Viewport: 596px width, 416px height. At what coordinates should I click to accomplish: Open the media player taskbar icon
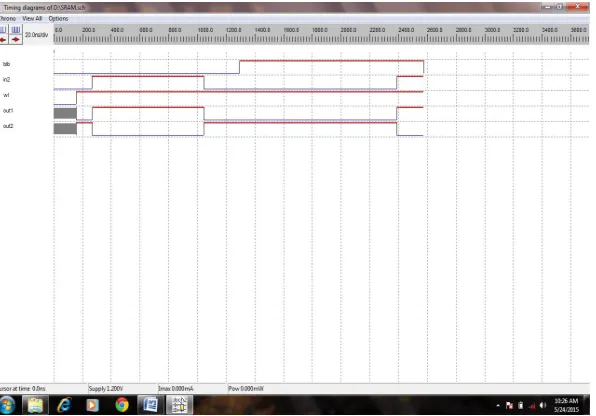click(92, 405)
